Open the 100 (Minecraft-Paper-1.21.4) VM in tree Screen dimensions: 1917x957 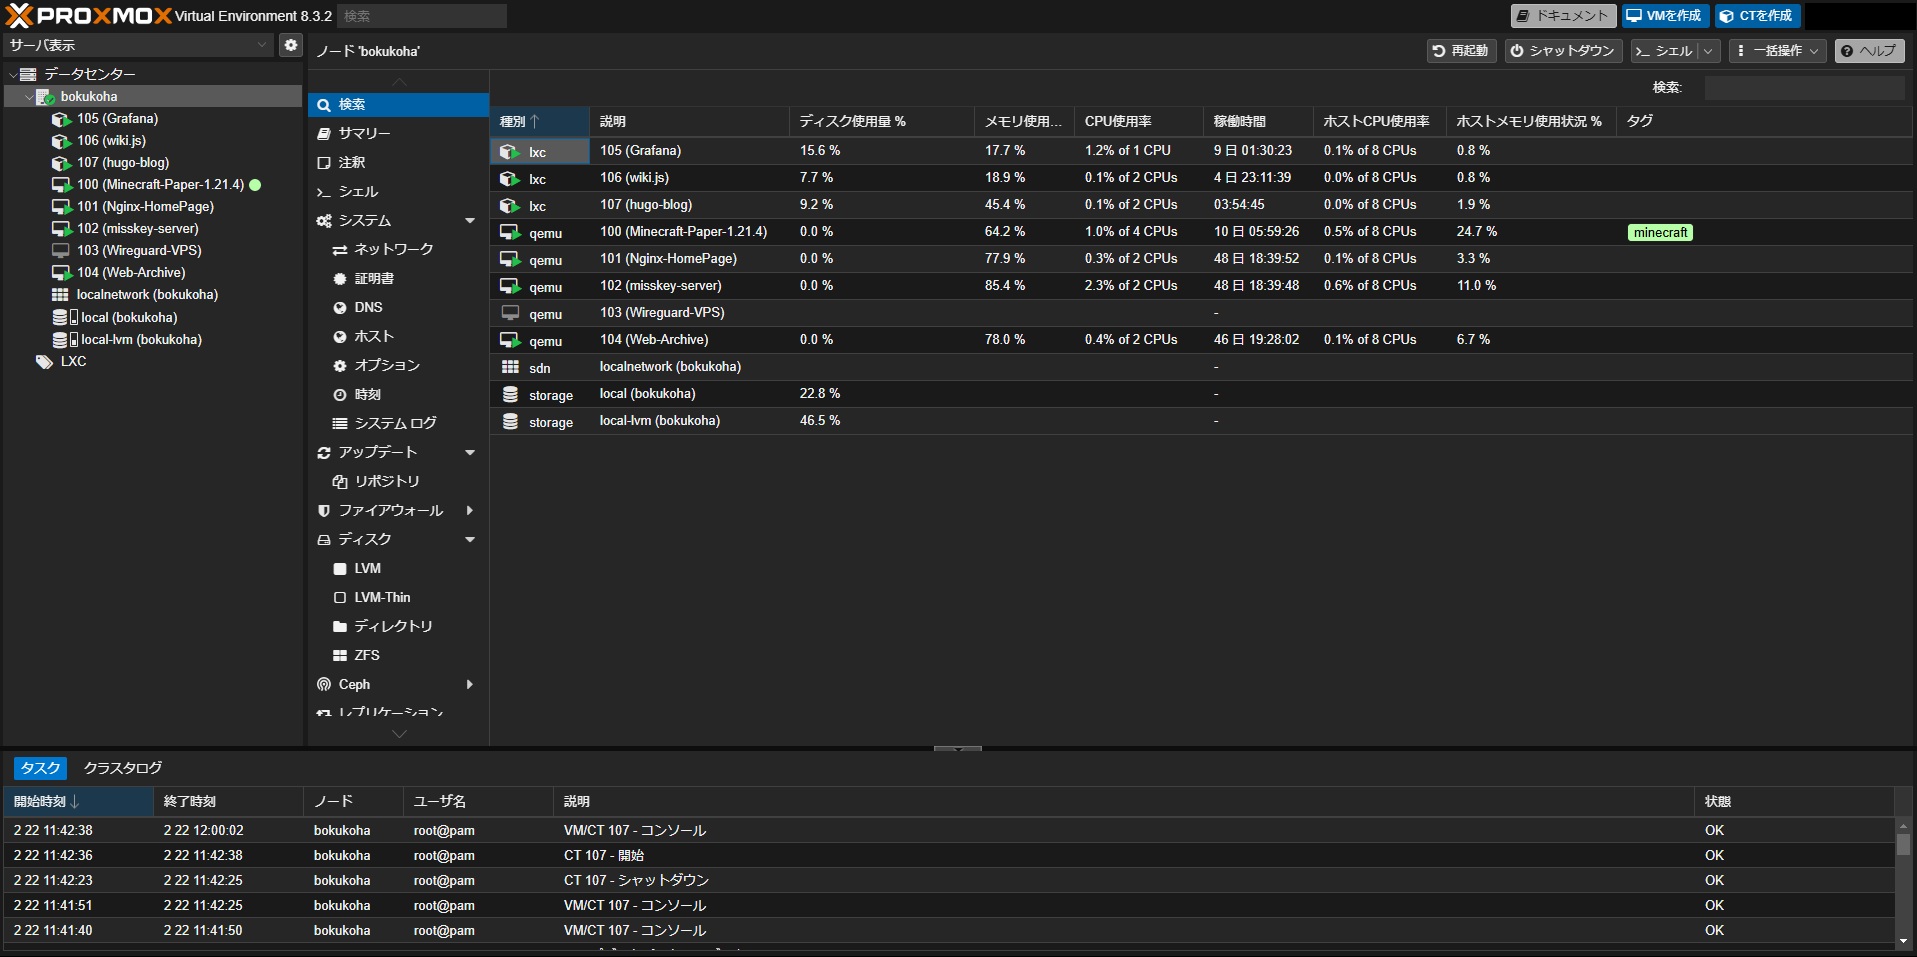[160, 185]
